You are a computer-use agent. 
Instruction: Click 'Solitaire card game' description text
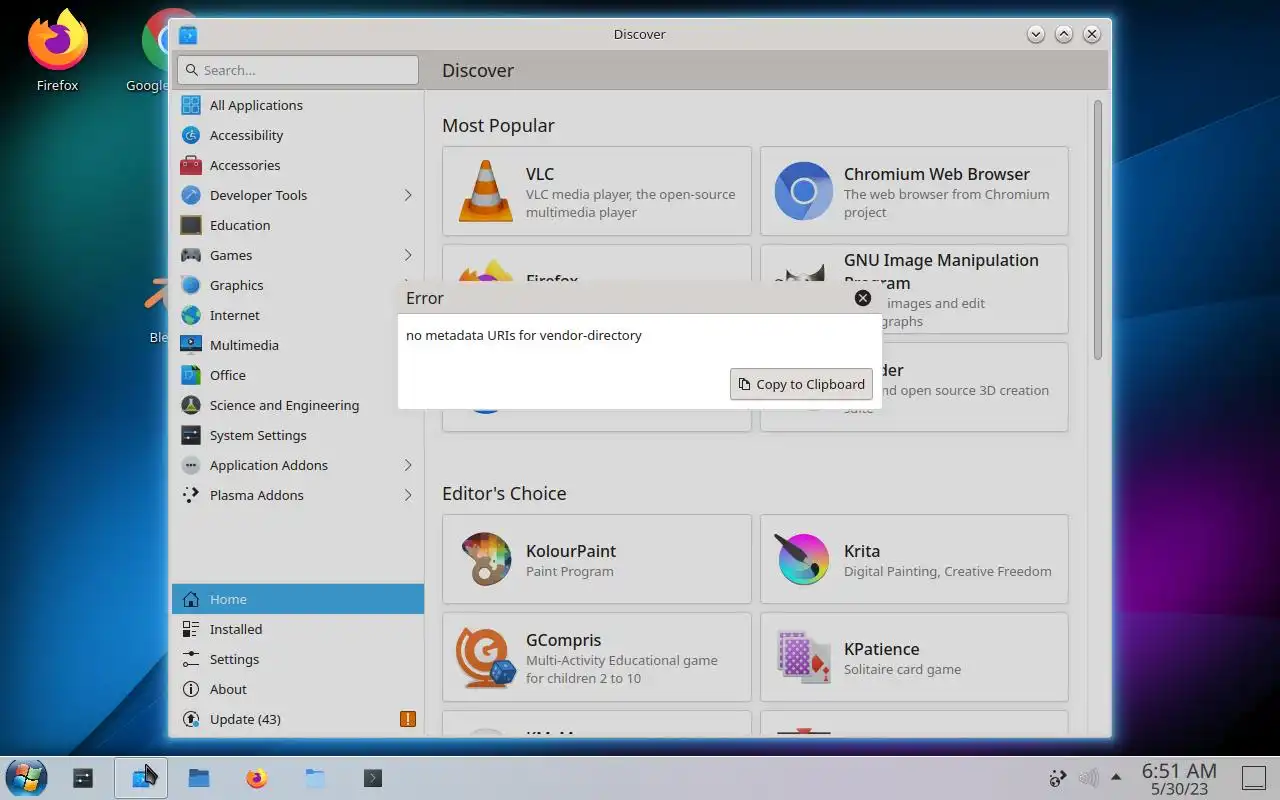click(902, 670)
